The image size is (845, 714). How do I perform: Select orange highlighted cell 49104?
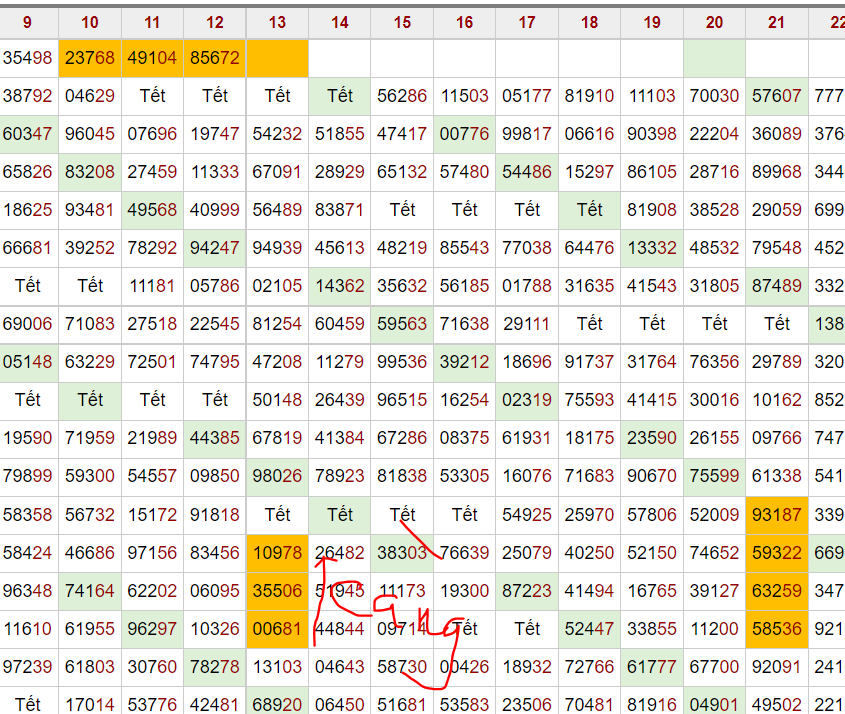[x=152, y=58]
